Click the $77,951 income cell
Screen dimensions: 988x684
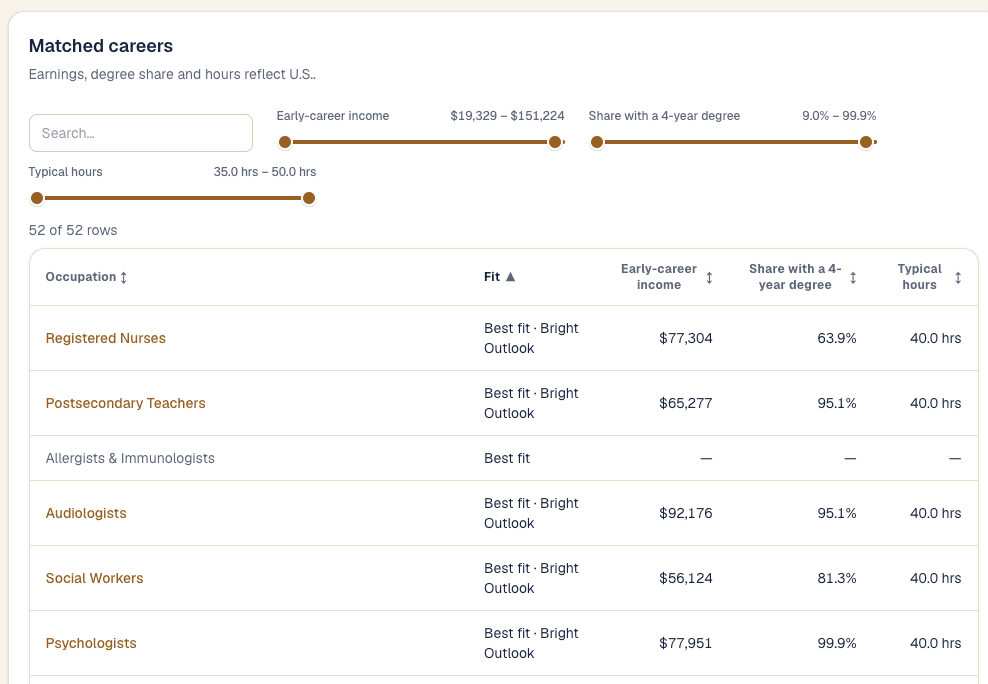686,643
